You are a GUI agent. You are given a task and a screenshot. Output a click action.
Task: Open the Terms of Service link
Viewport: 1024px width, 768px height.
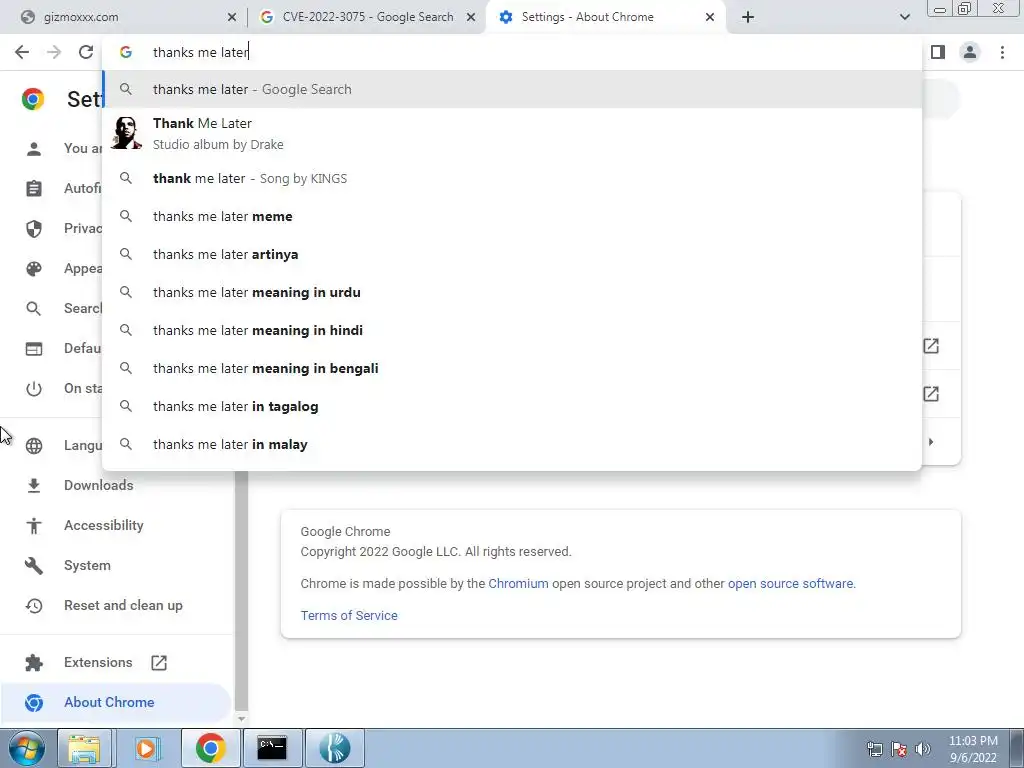click(349, 615)
